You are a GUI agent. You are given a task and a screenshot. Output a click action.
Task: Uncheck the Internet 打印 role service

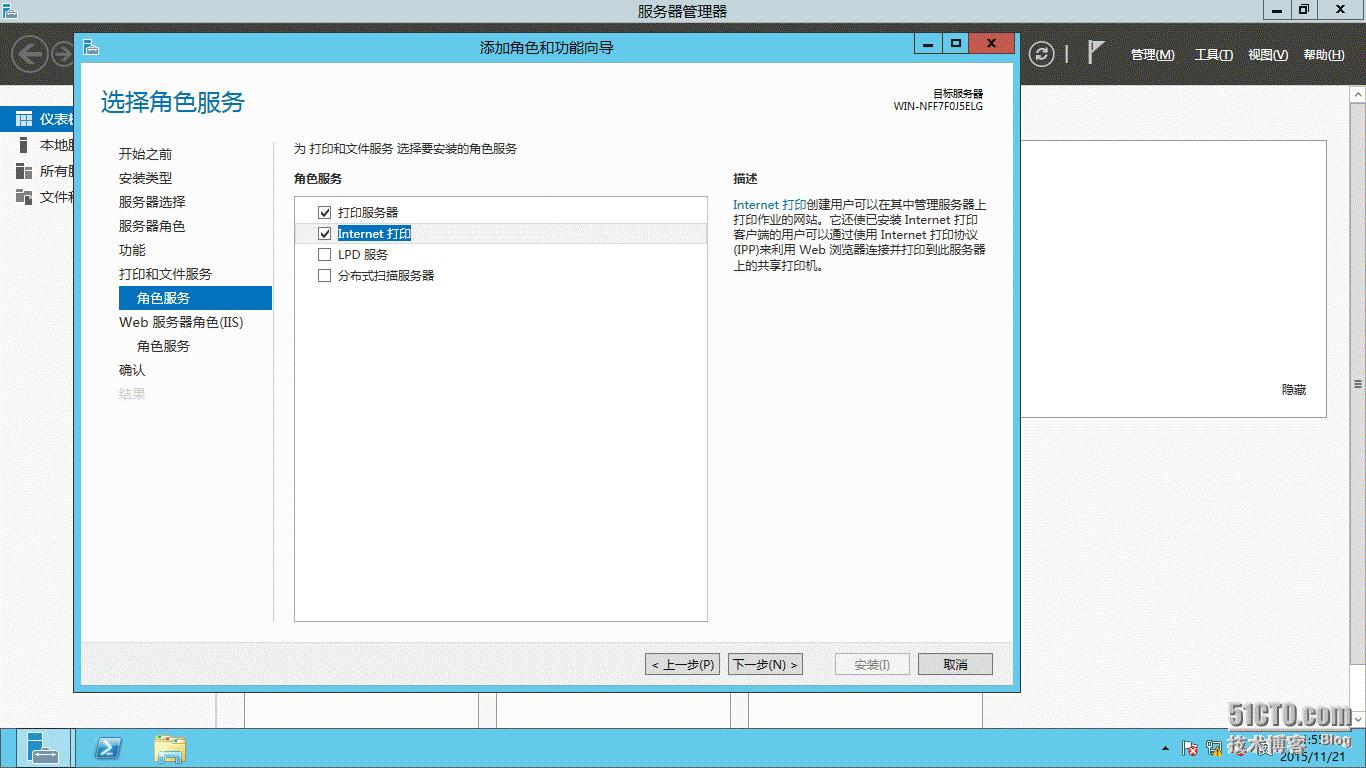pos(324,233)
